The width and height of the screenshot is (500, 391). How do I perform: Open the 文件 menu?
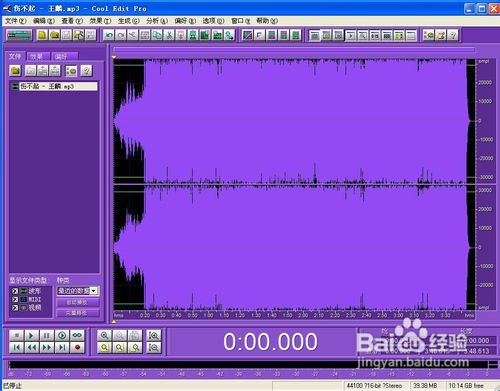[15, 21]
